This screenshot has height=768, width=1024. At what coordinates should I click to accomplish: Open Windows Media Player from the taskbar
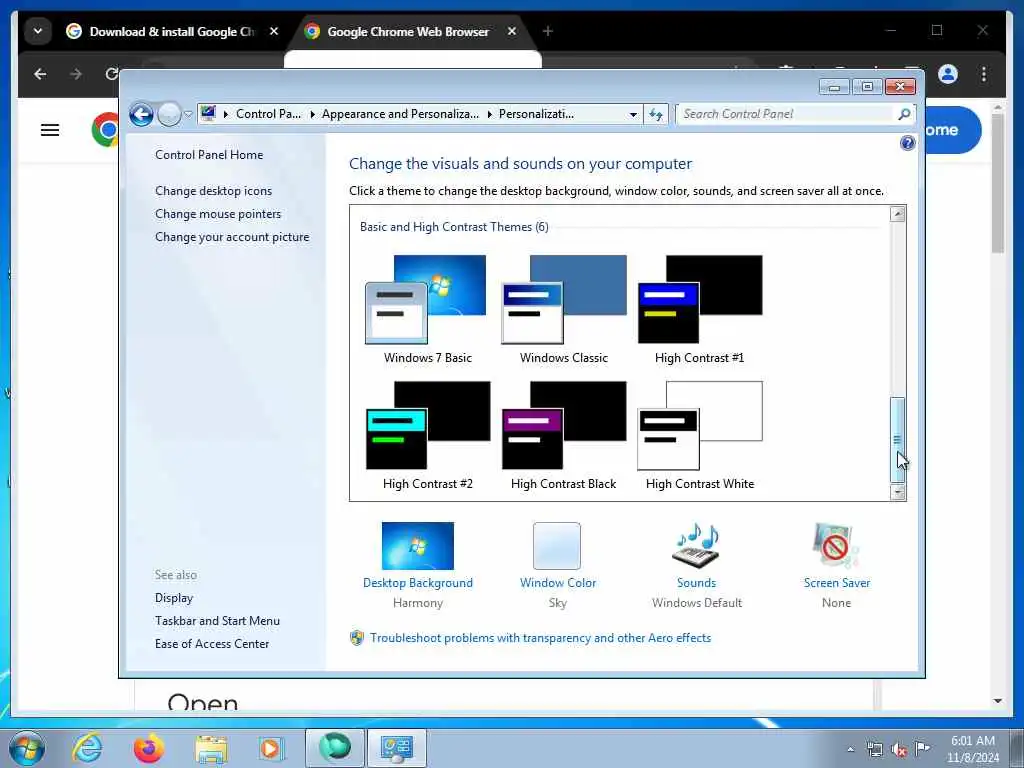[x=271, y=748]
